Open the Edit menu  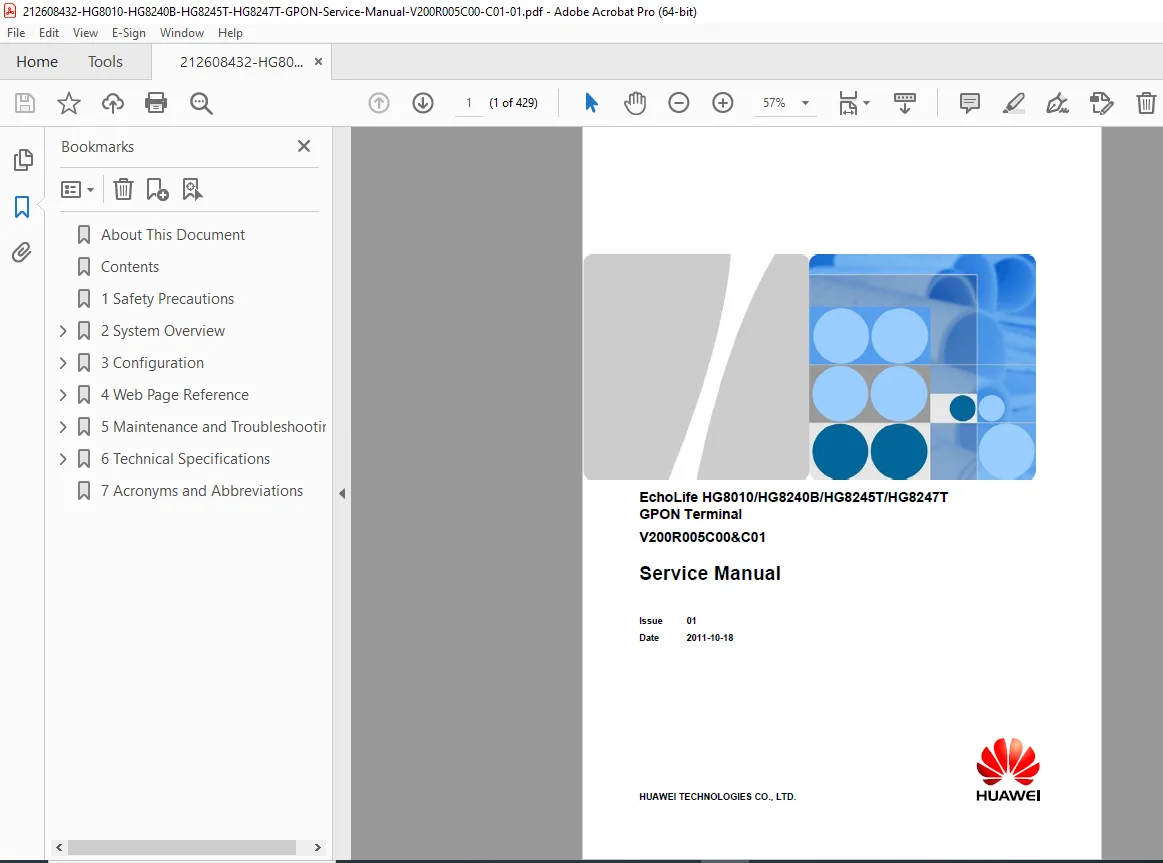(x=49, y=33)
